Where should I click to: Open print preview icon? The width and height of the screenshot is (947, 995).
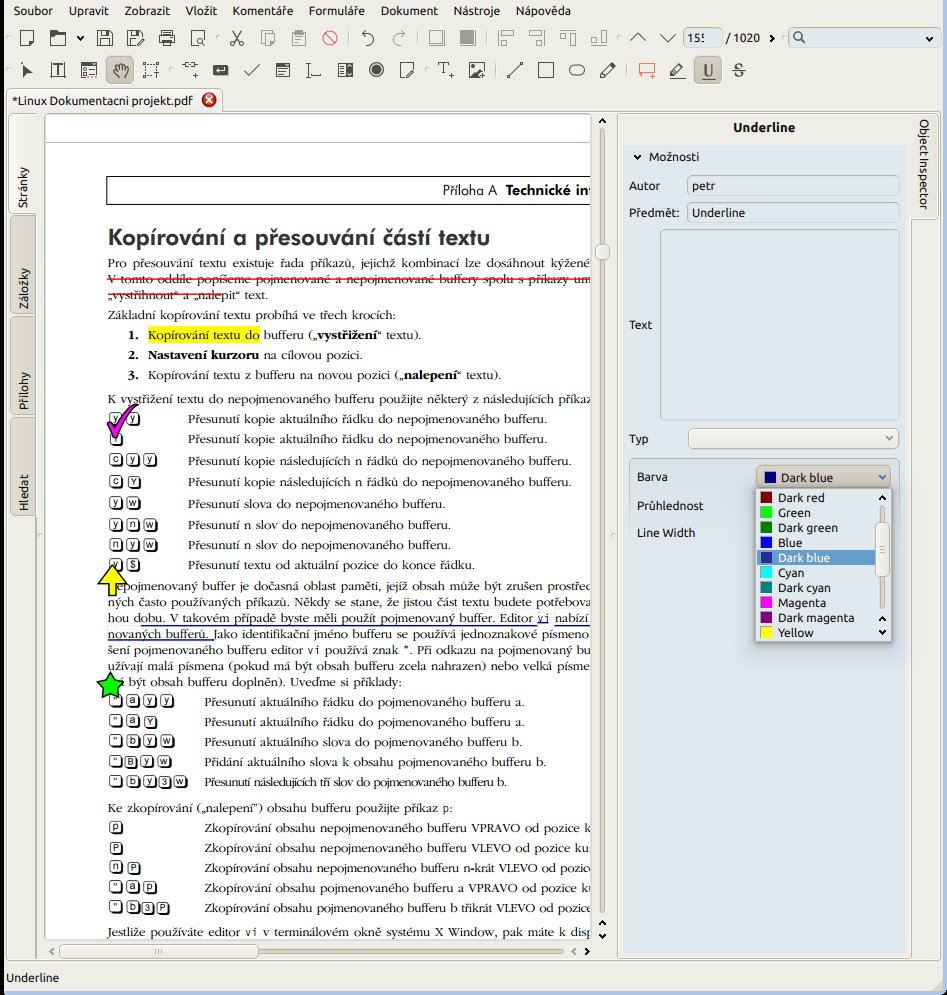click(198, 38)
